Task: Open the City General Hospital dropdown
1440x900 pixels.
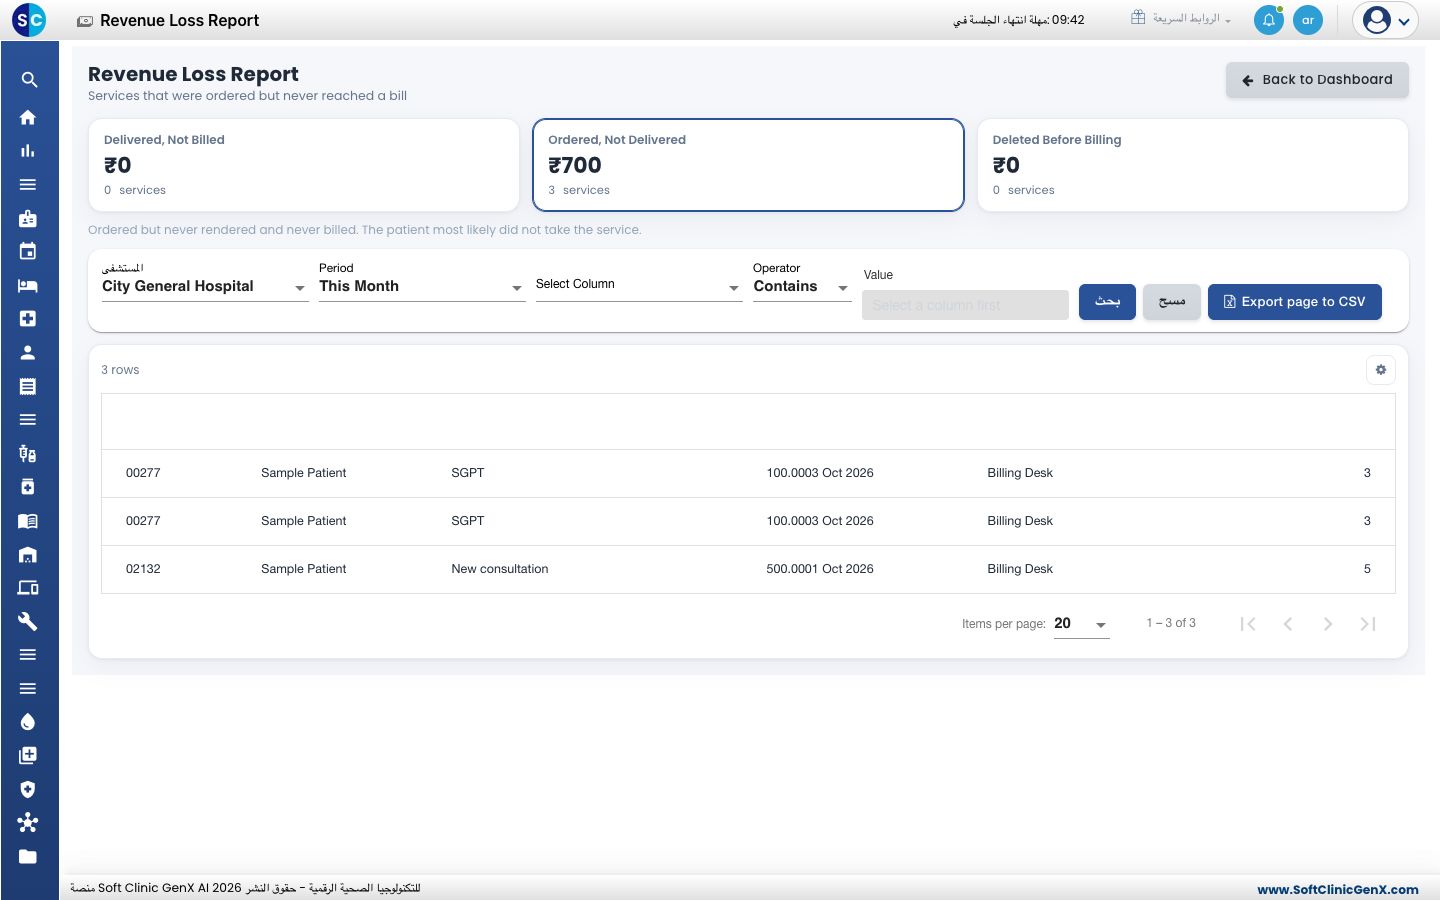Action: (x=205, y=287)
